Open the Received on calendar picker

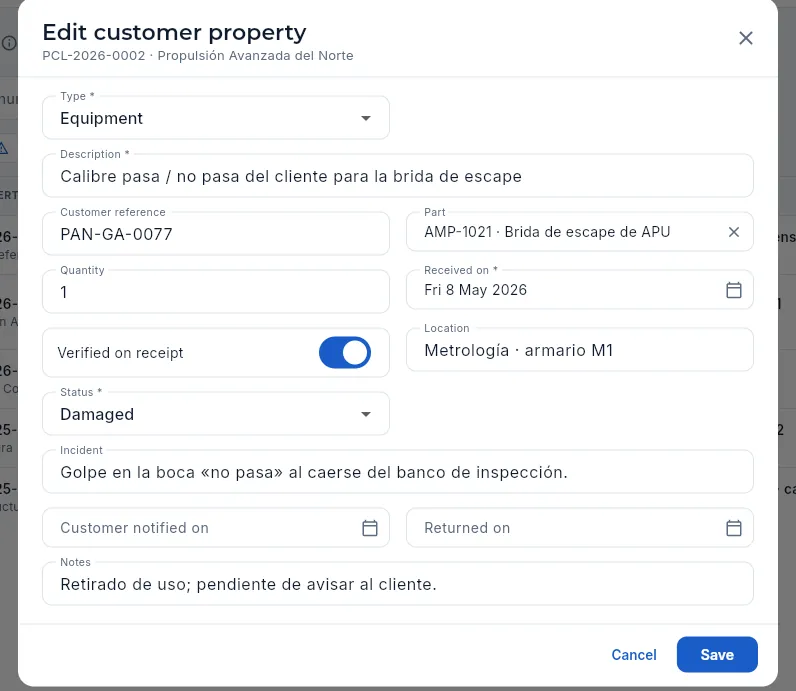(x=734, y=290)
